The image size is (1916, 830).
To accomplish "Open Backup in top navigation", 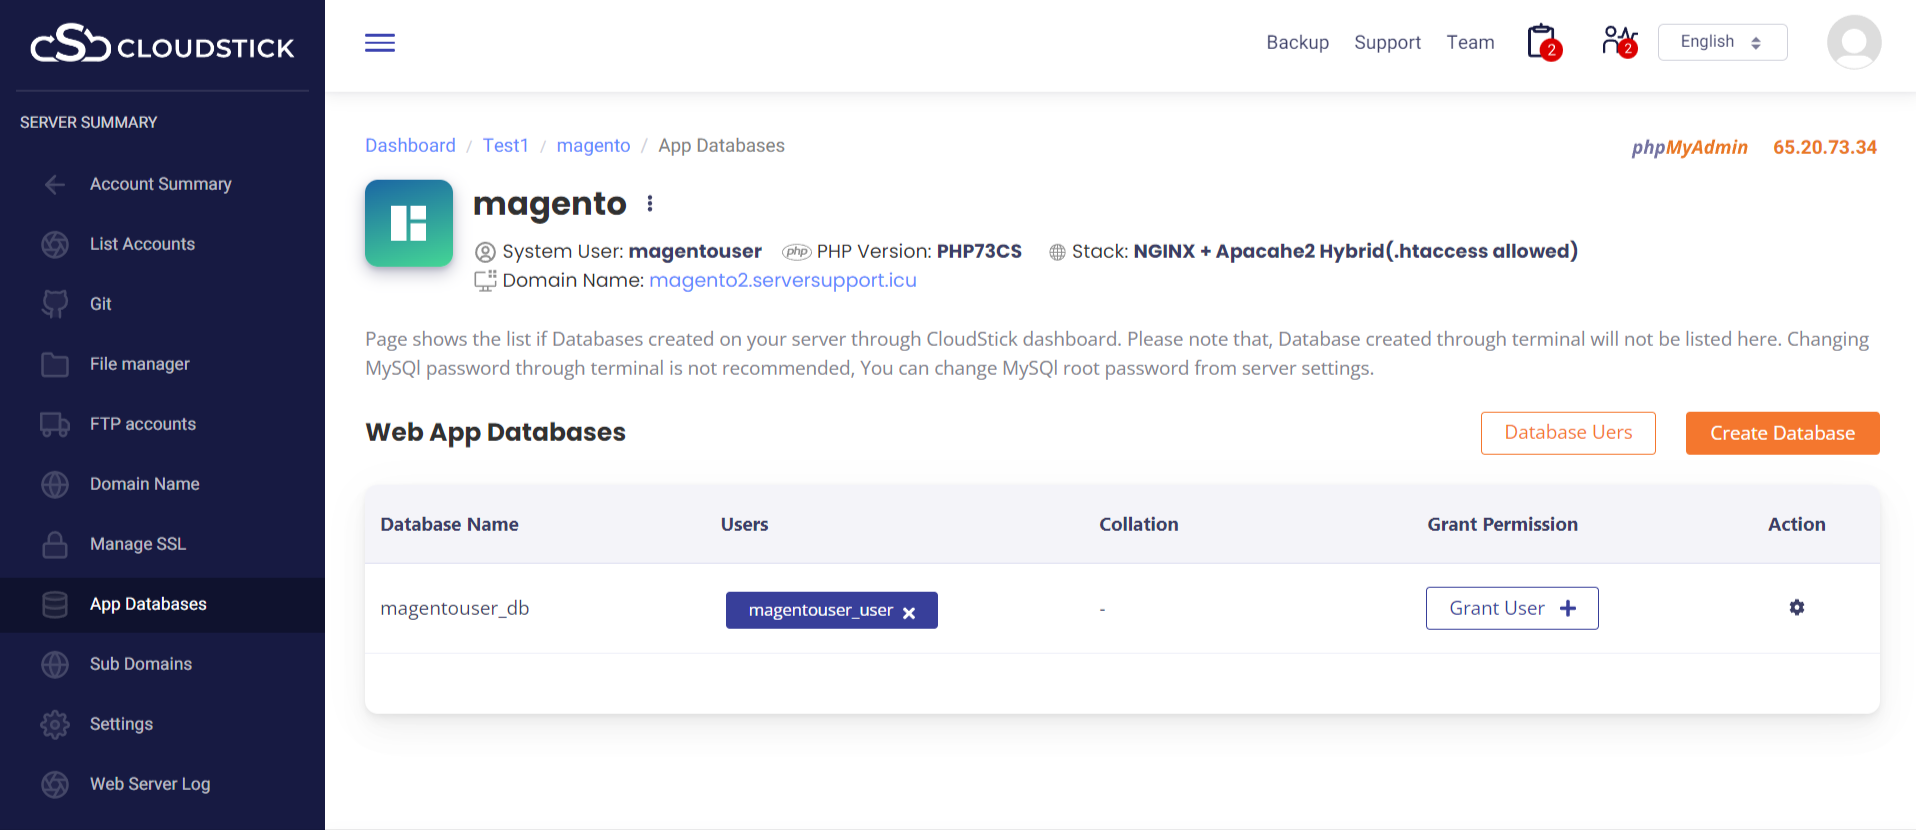I will (x=1297, y=42).
